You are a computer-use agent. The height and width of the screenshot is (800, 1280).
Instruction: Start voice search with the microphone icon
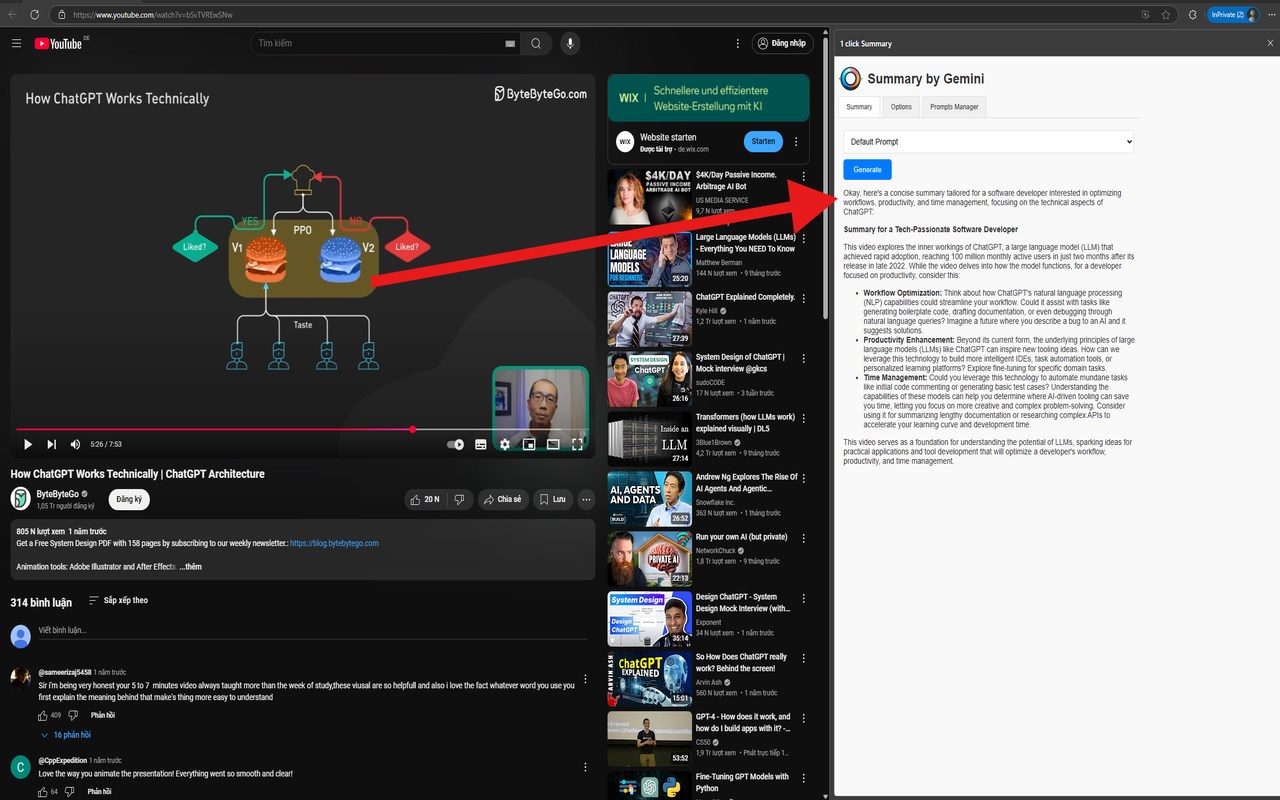point(570,43)
